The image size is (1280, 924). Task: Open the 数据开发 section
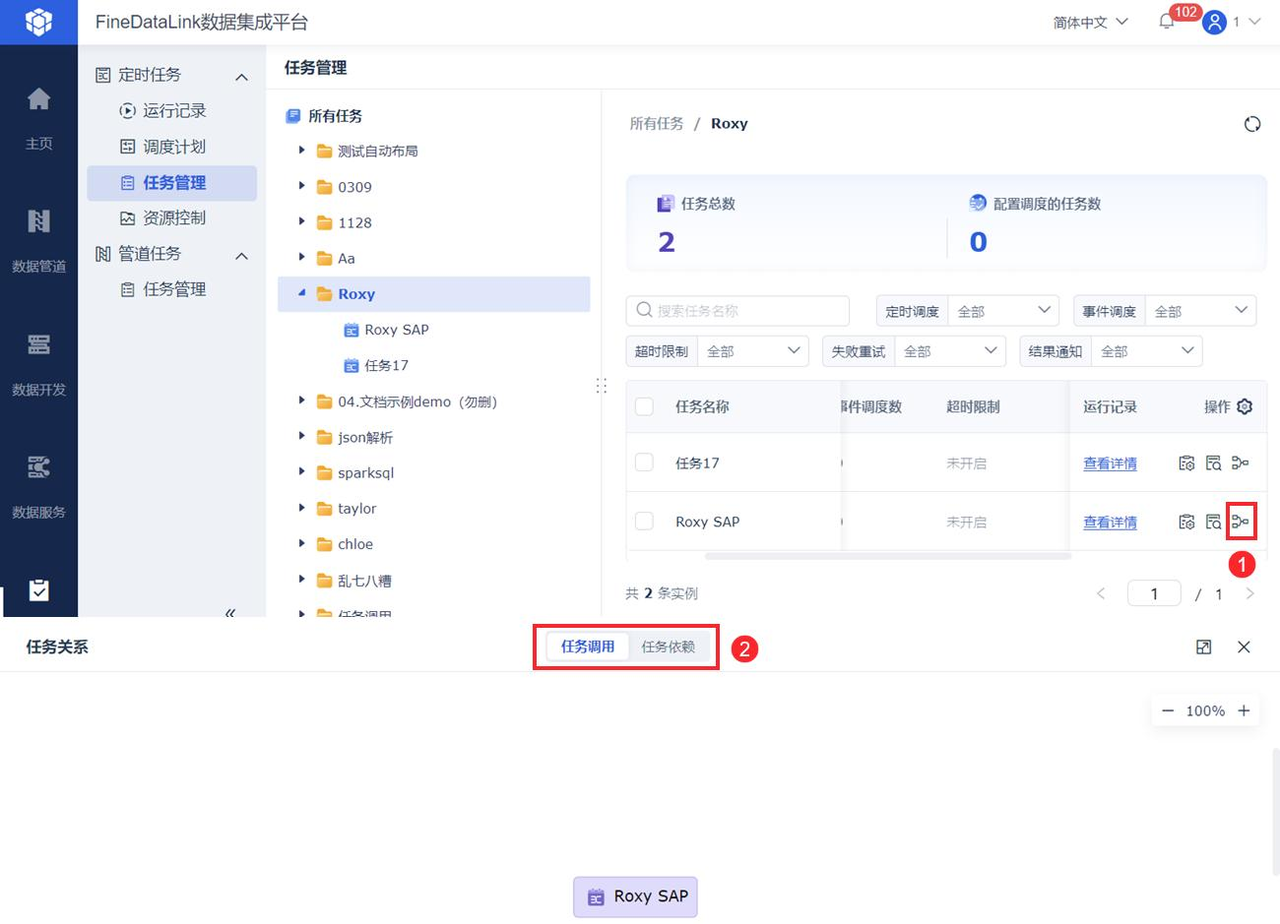click(x=38, y=364)
